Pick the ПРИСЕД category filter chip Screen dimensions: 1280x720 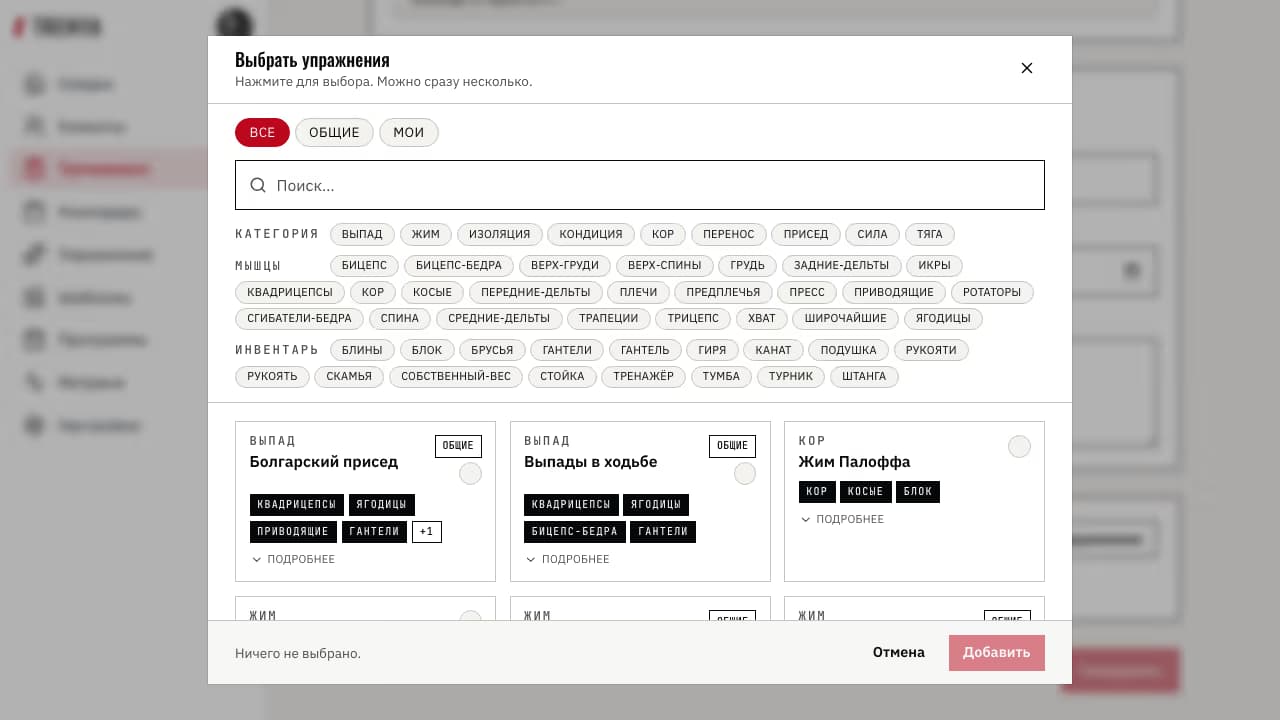click(806, 234)
